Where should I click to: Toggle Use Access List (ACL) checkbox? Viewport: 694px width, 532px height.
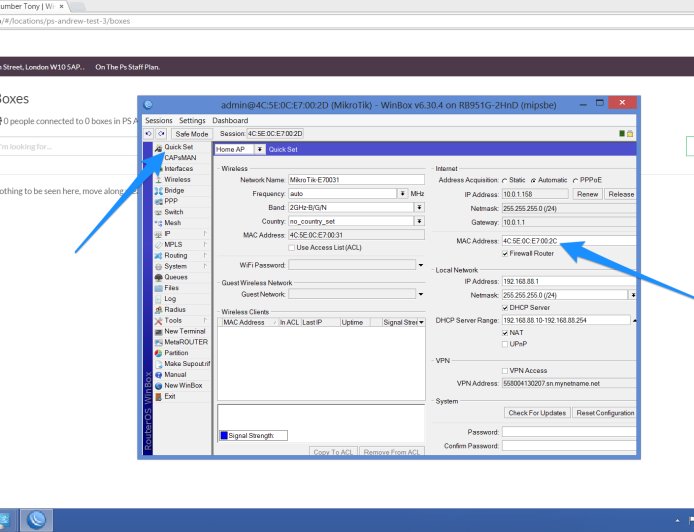[292, 248]
